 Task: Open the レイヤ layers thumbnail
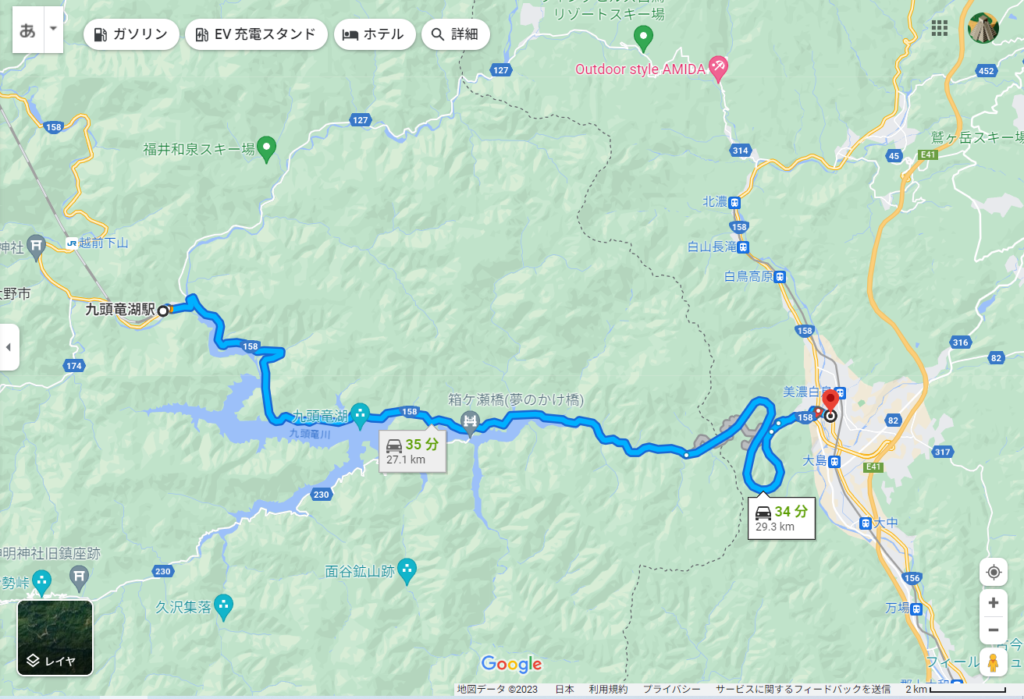[55, 638]
